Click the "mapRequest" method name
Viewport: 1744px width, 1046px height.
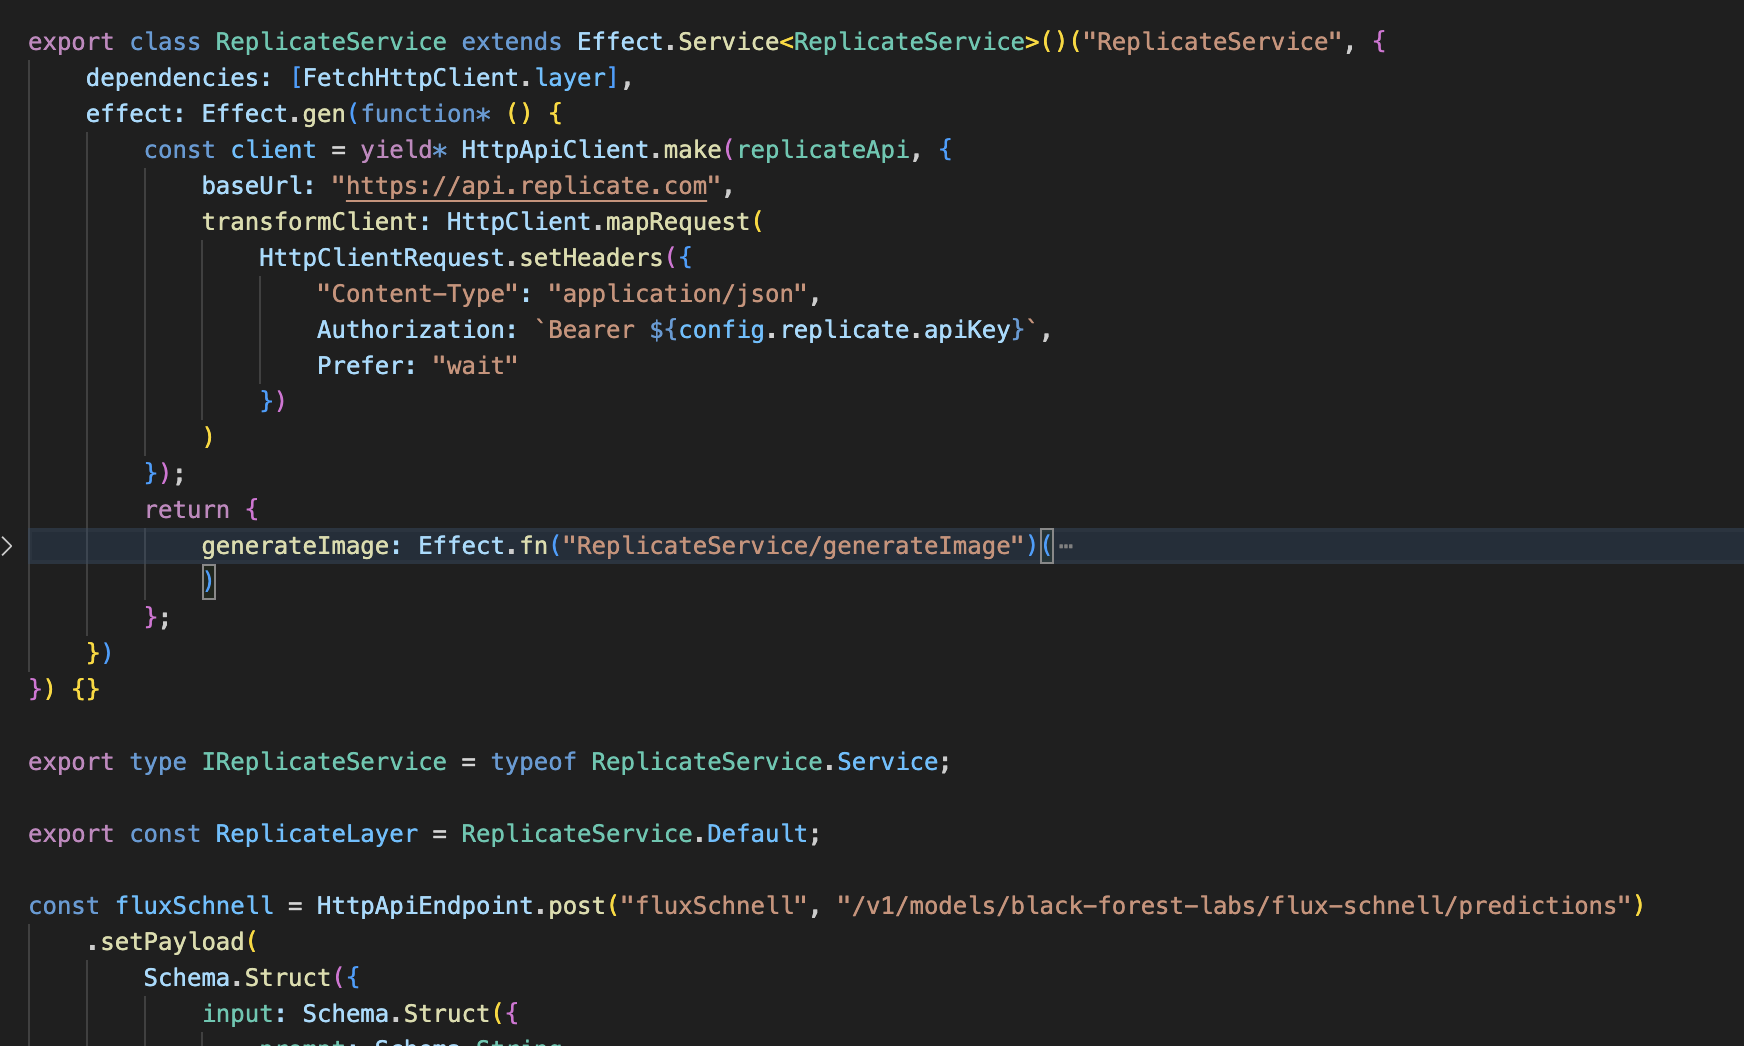click(678, 222)
